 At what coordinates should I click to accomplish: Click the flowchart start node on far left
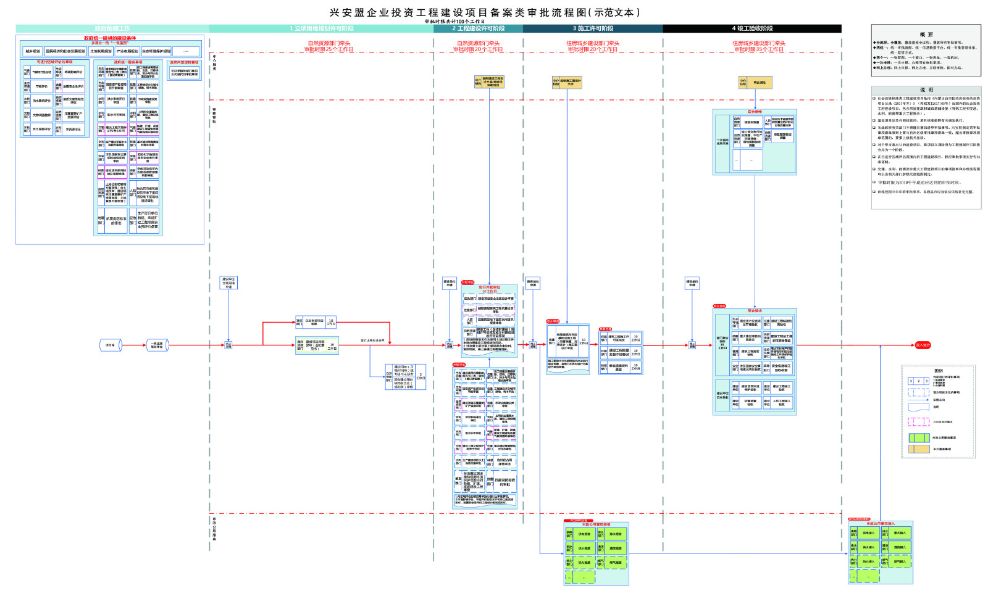[109, 345]
